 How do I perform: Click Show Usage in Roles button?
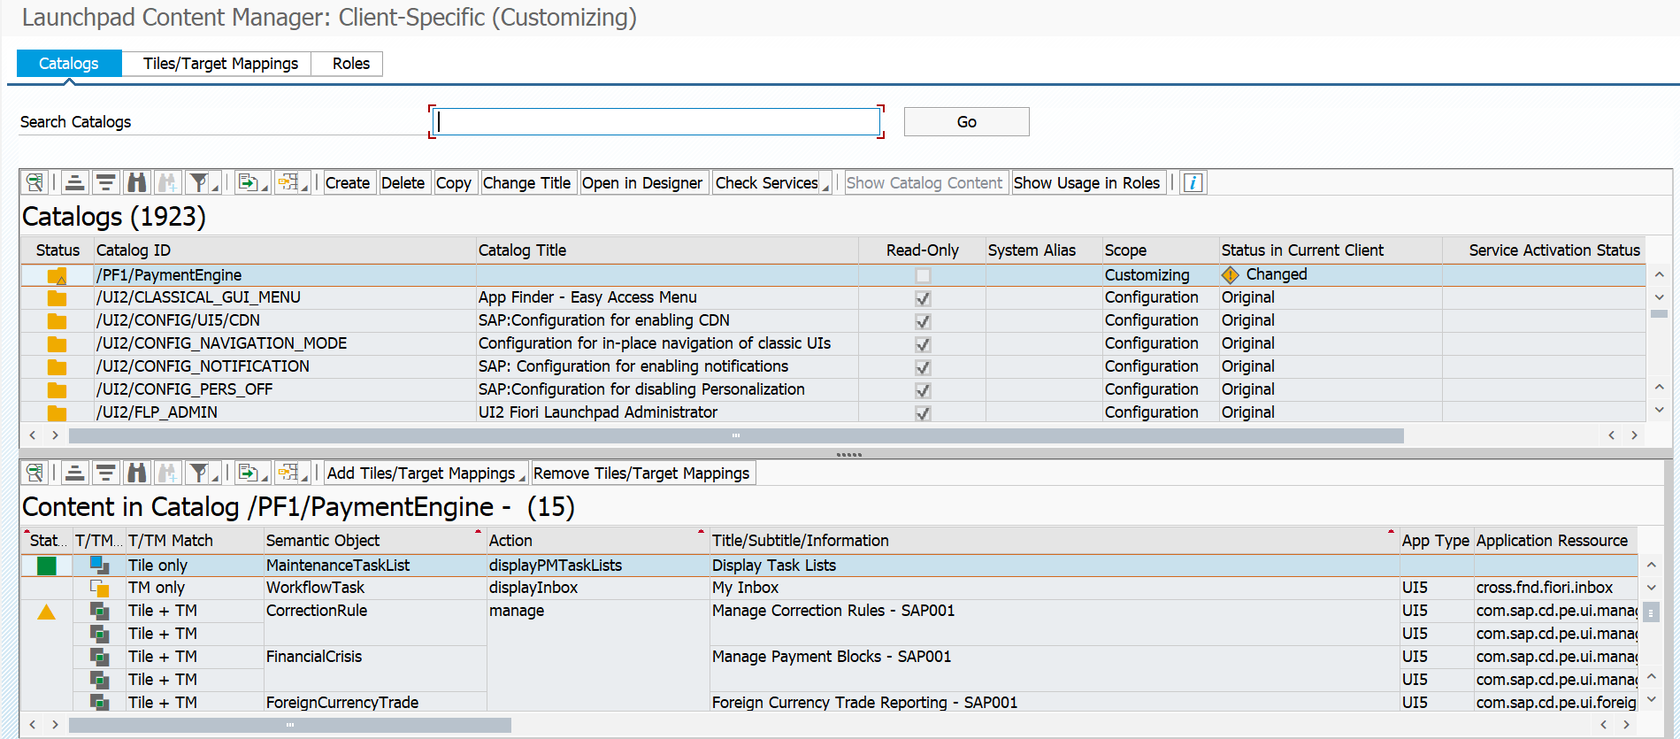pos(1087,183)
